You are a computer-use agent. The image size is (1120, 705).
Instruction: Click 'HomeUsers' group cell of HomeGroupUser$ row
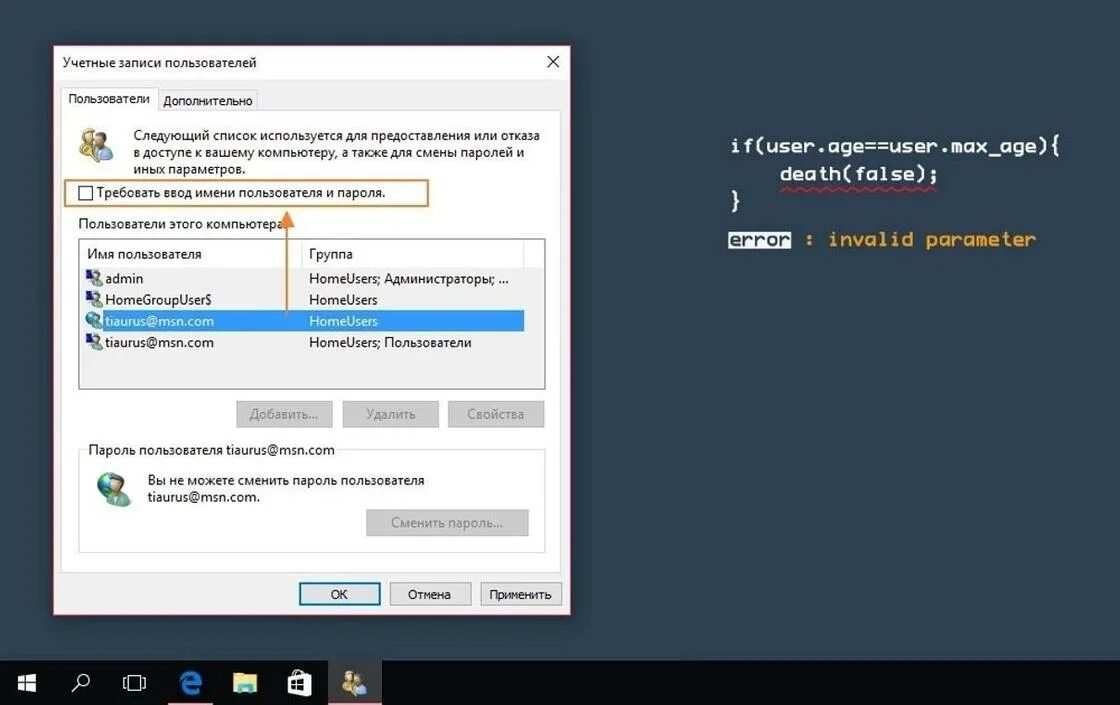[x=343, y=300]
